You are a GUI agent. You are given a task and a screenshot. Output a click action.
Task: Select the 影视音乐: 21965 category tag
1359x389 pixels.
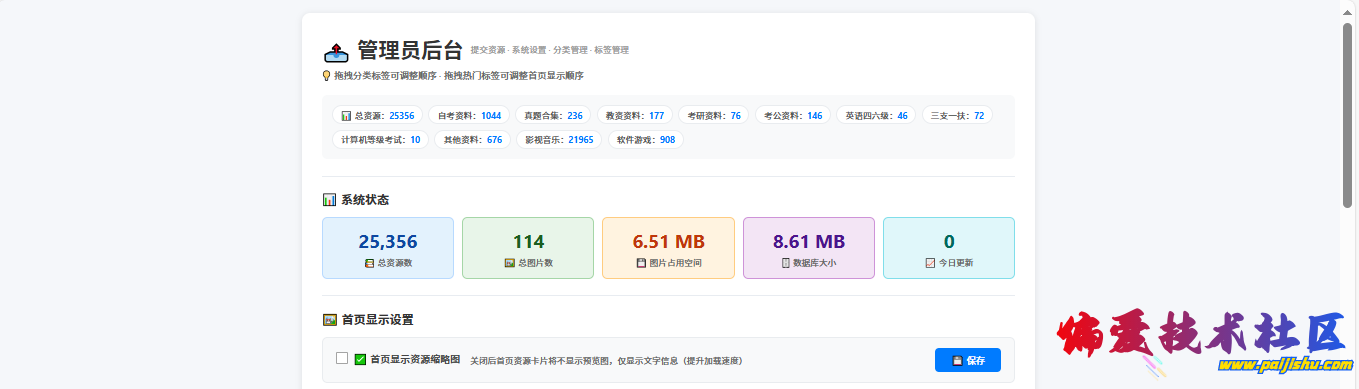pyautogui.click(x=559, y=140)
